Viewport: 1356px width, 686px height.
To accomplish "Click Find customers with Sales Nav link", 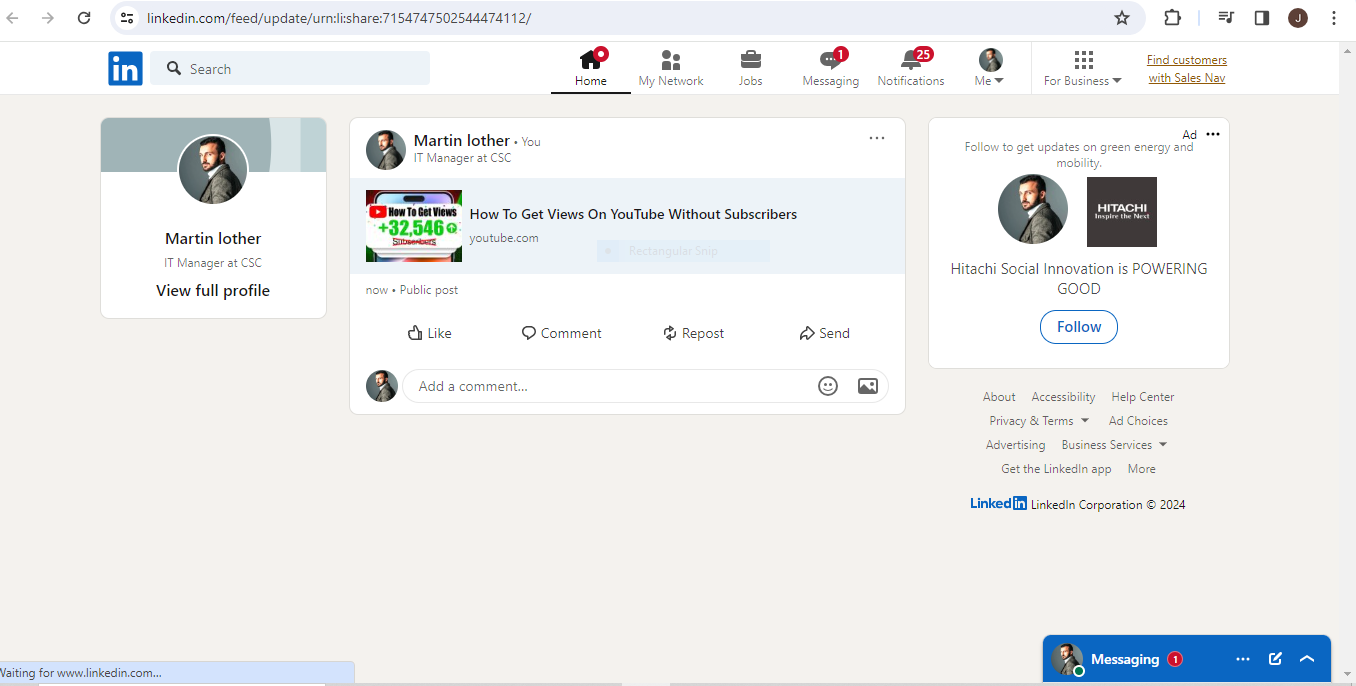I will point(1187,69).
